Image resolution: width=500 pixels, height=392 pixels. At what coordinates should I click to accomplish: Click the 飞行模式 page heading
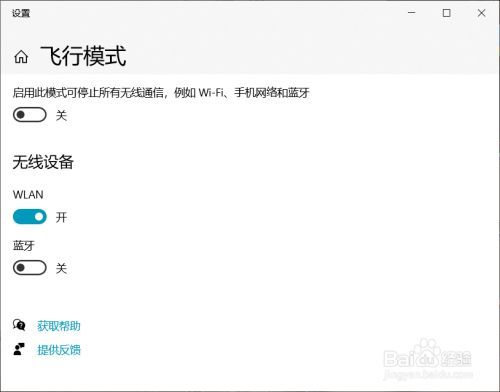click(x=83, y=56)
